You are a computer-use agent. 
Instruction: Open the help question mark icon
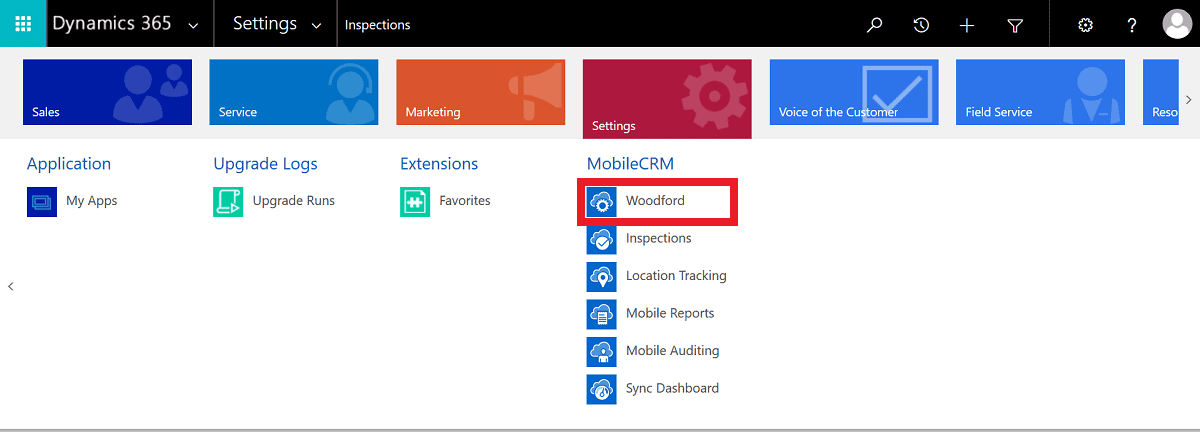point(1132,25)
